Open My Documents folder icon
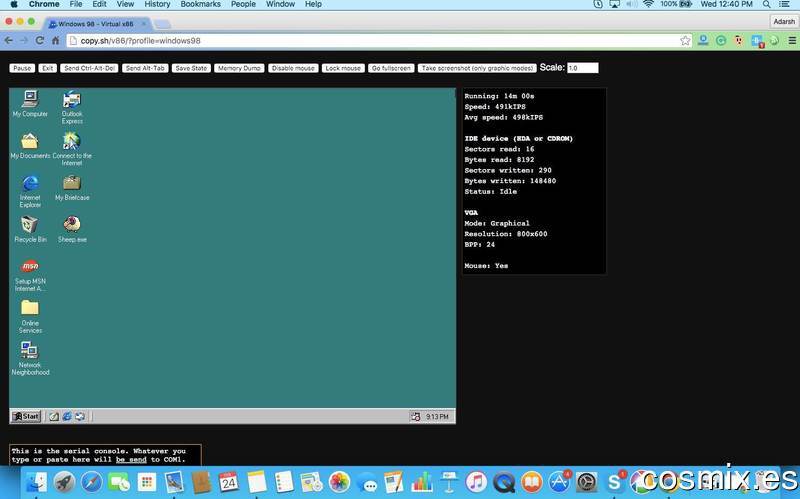This screenshot has height=499, width=800. coord(30,145)
